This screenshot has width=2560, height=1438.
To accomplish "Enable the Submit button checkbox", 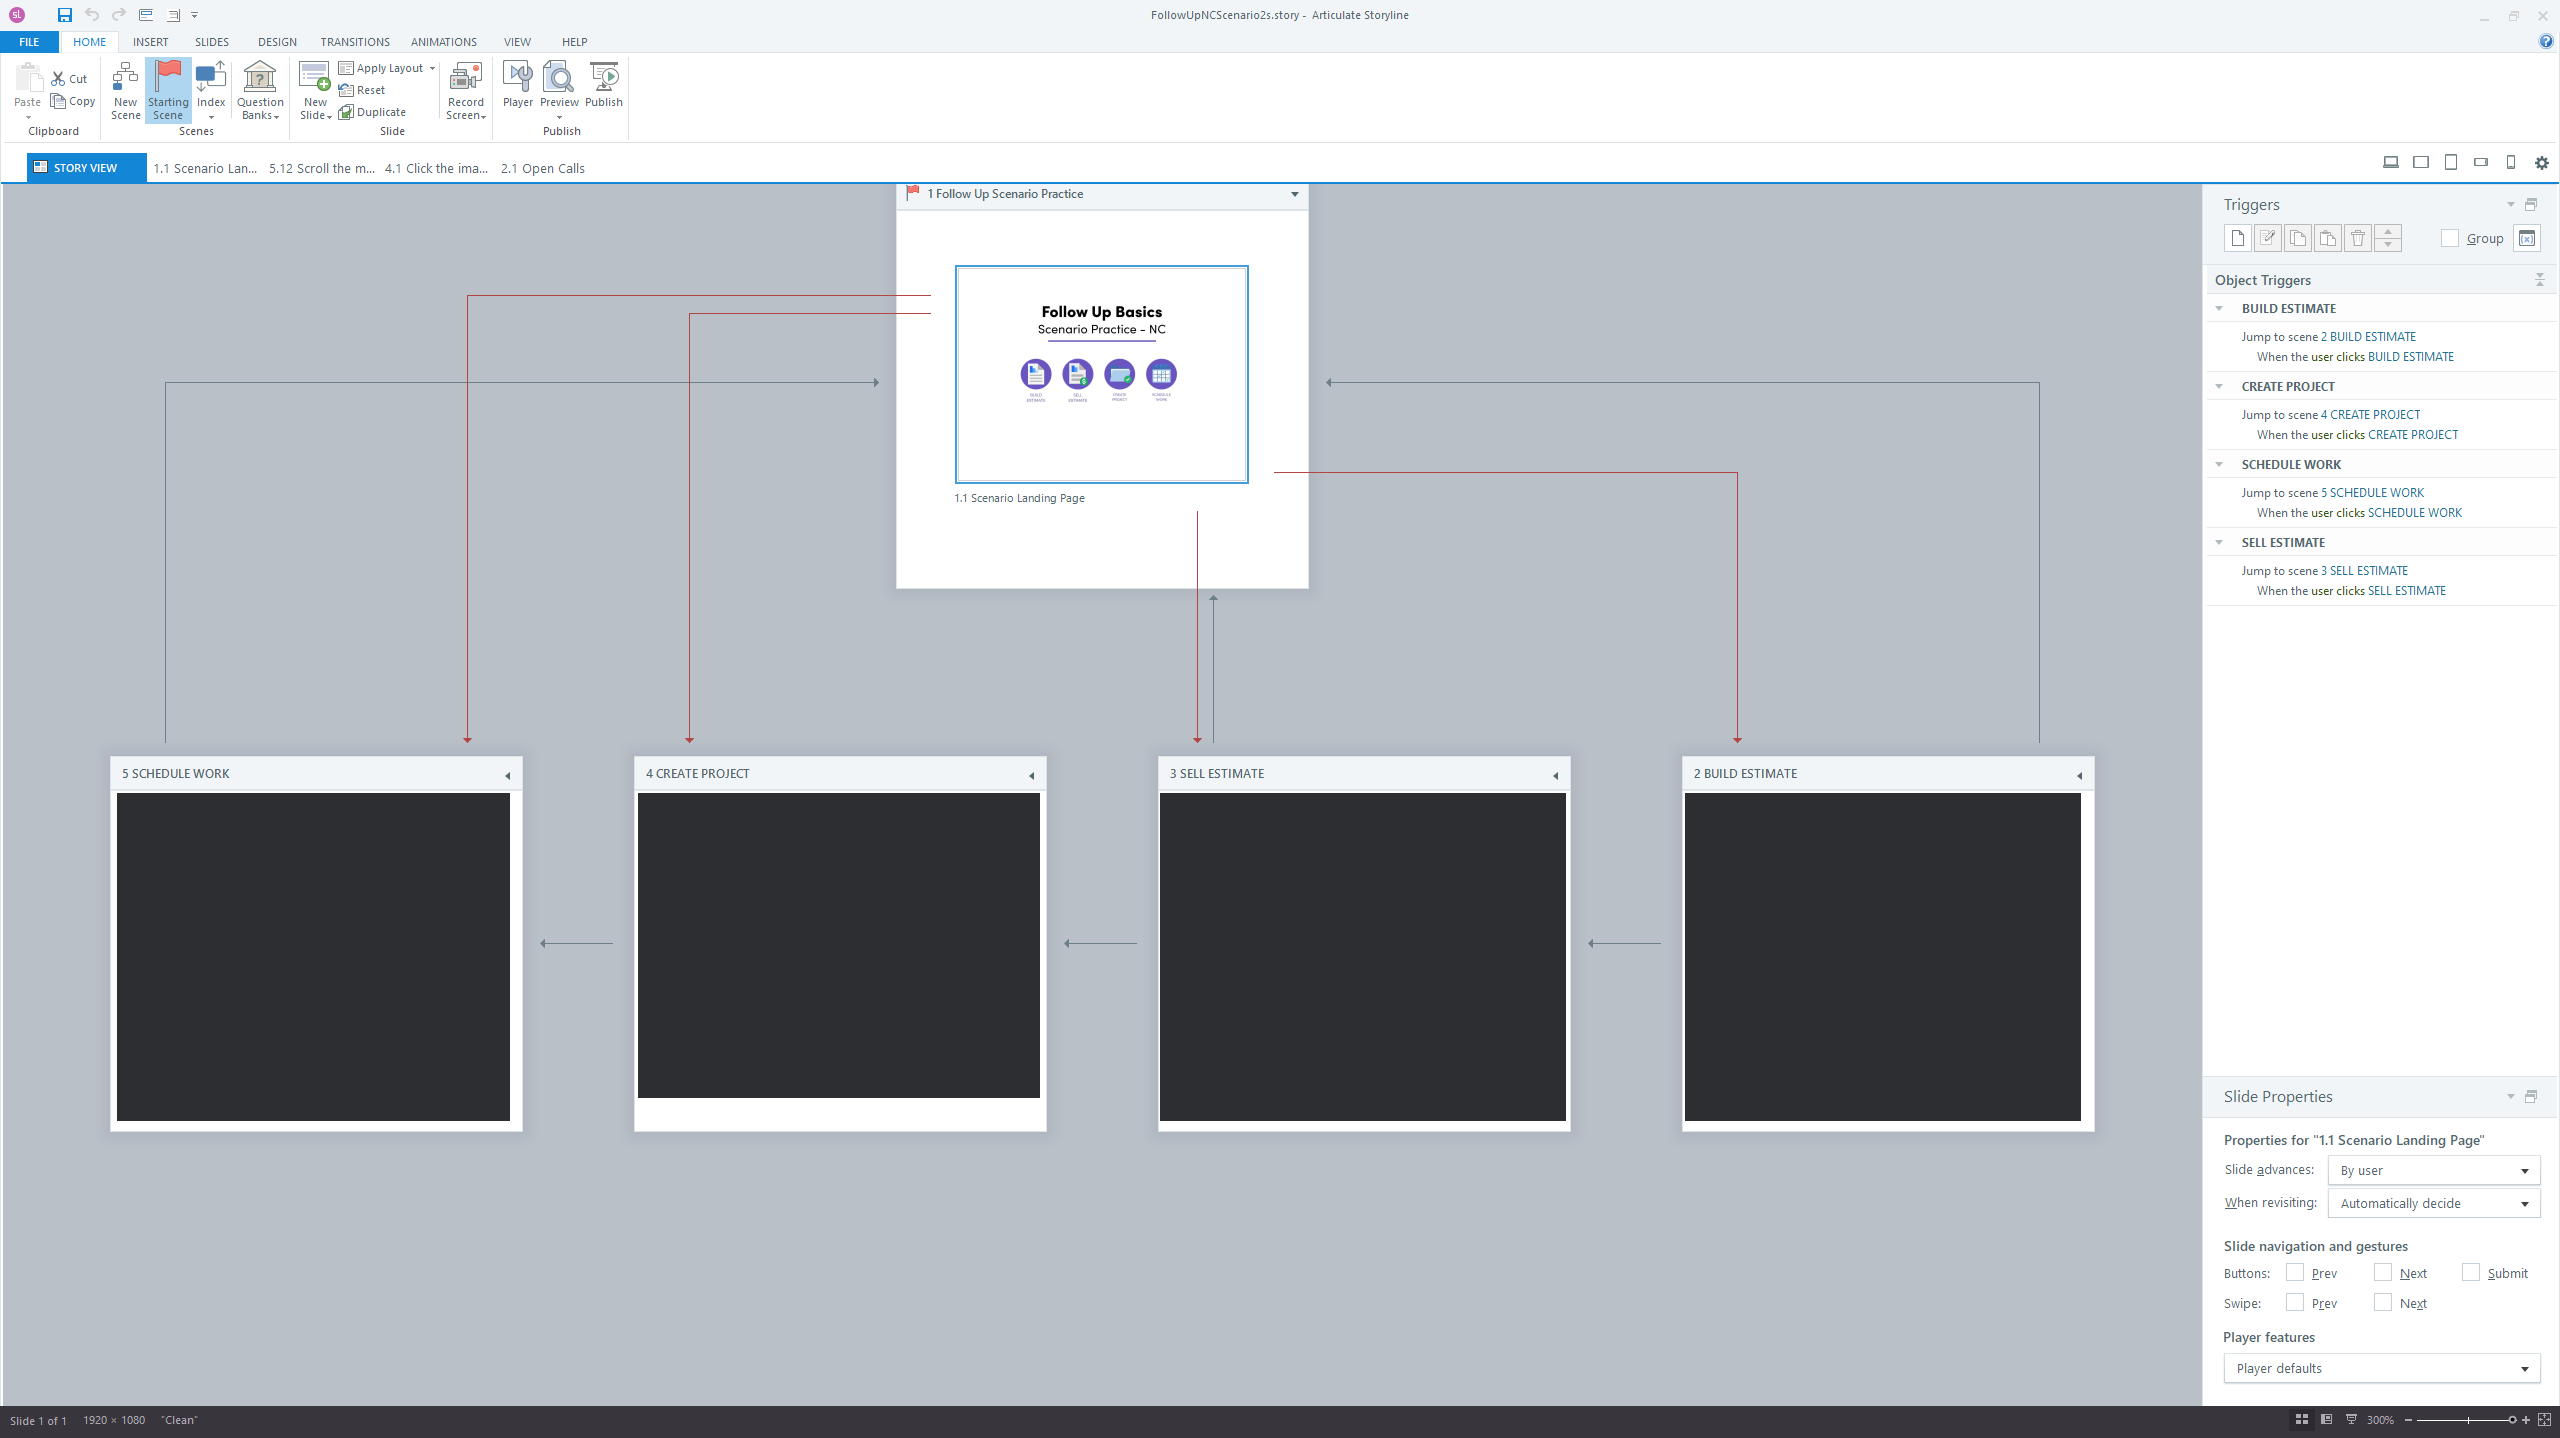I will pyautogui.click(x=2472, y=1272).
